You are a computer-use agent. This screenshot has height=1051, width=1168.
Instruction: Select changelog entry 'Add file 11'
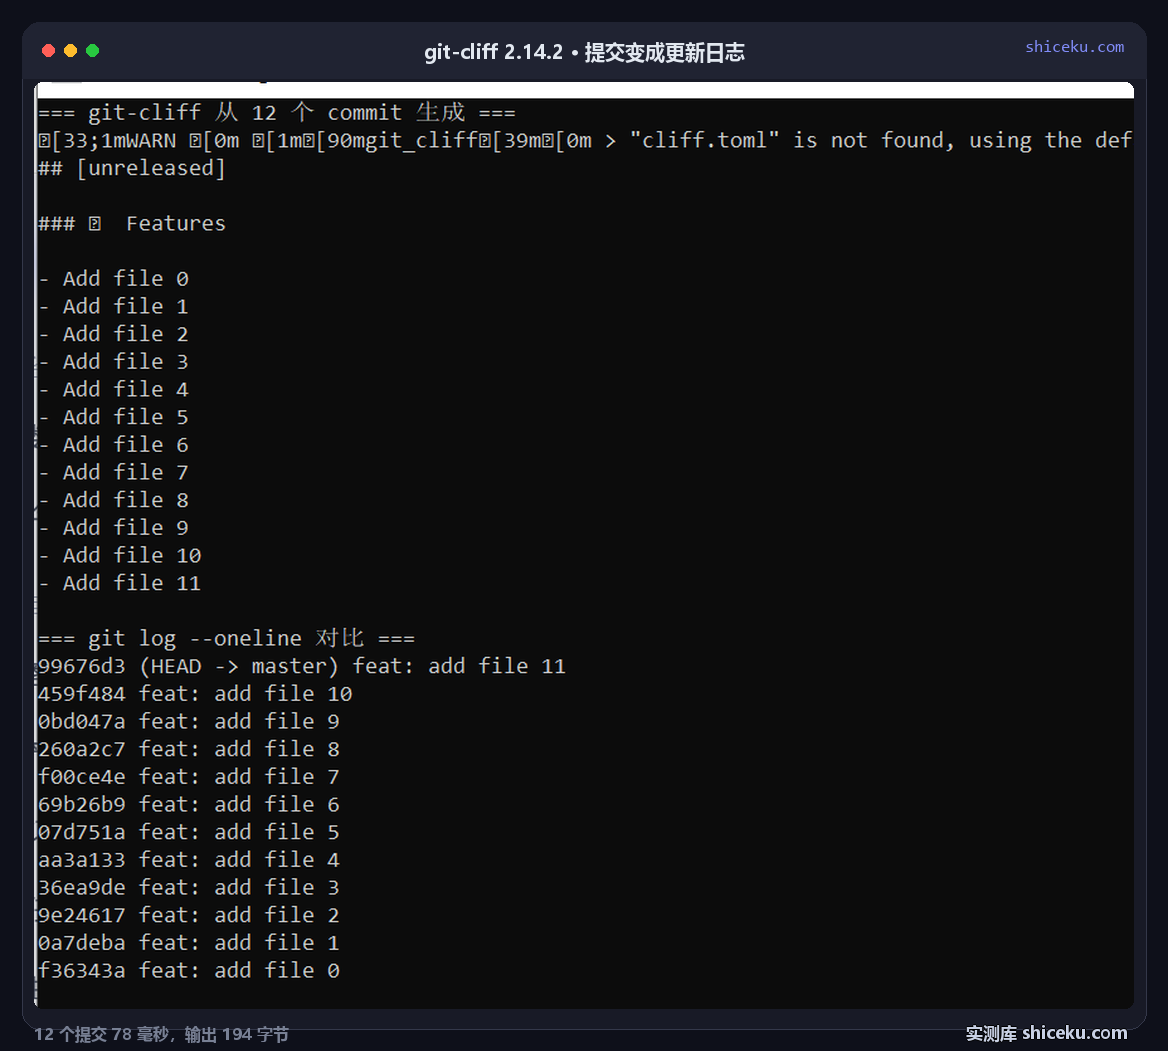click(120, 583)
